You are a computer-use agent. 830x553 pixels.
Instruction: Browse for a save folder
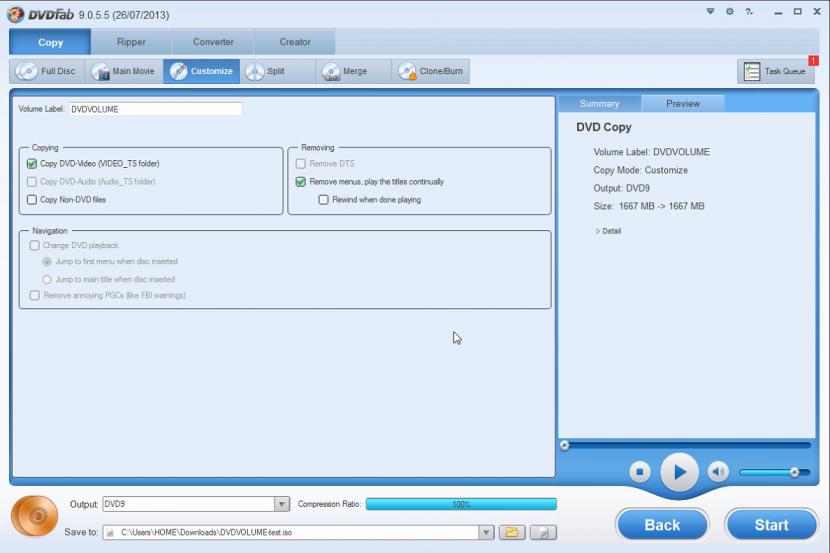tap(512, 532)
